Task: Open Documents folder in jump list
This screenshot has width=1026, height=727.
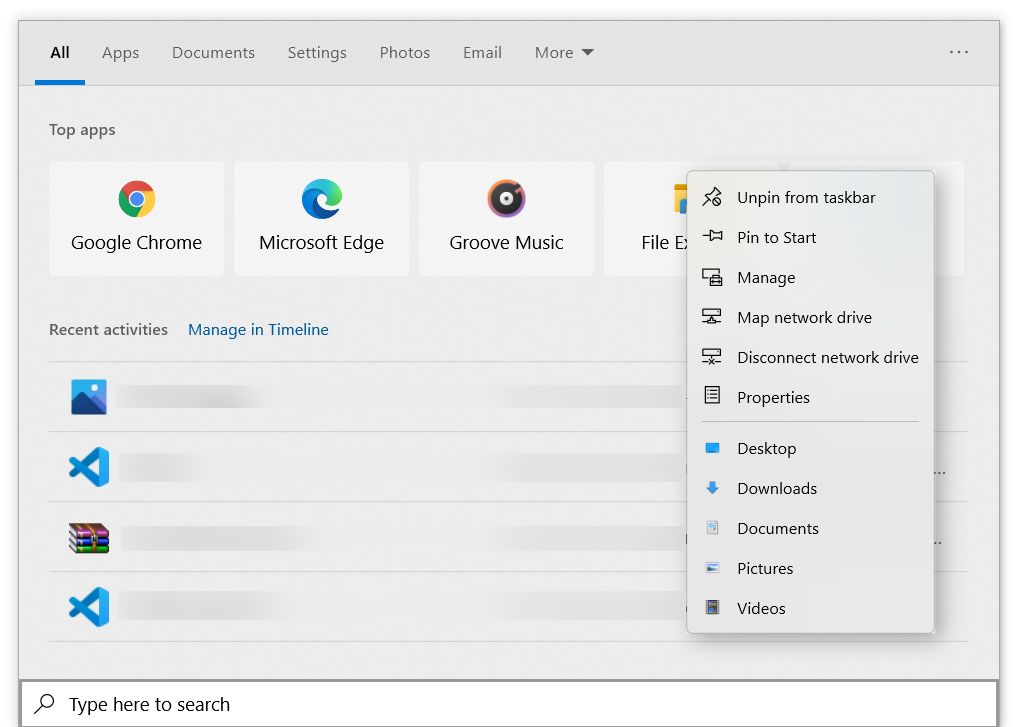Action: click(x=810, y=528)
